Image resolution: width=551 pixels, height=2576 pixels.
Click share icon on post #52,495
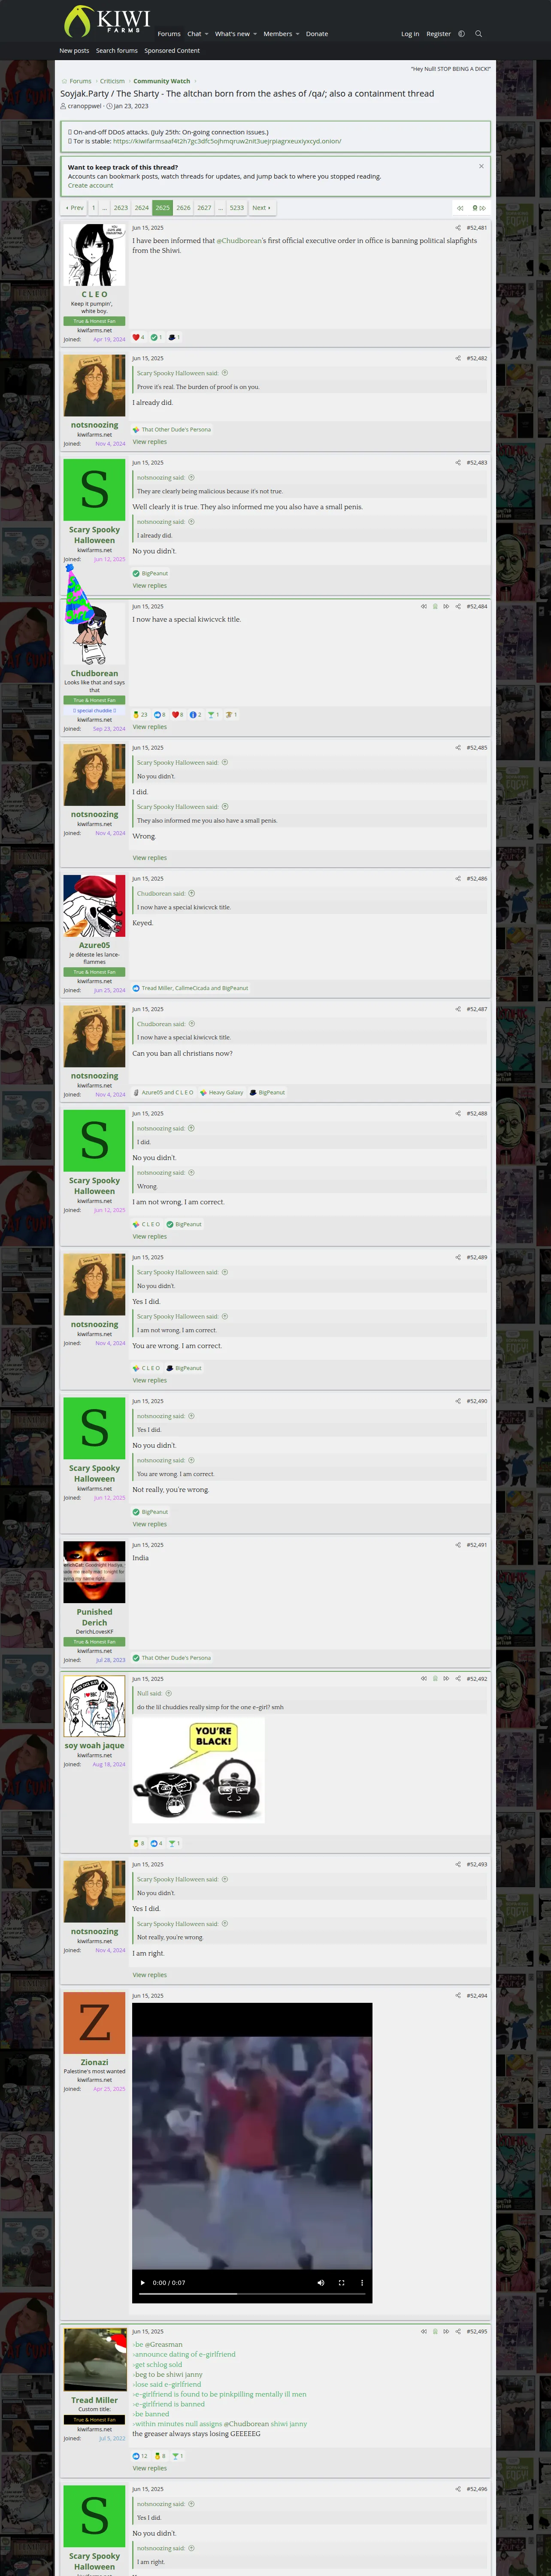[x=458, y=2331]
